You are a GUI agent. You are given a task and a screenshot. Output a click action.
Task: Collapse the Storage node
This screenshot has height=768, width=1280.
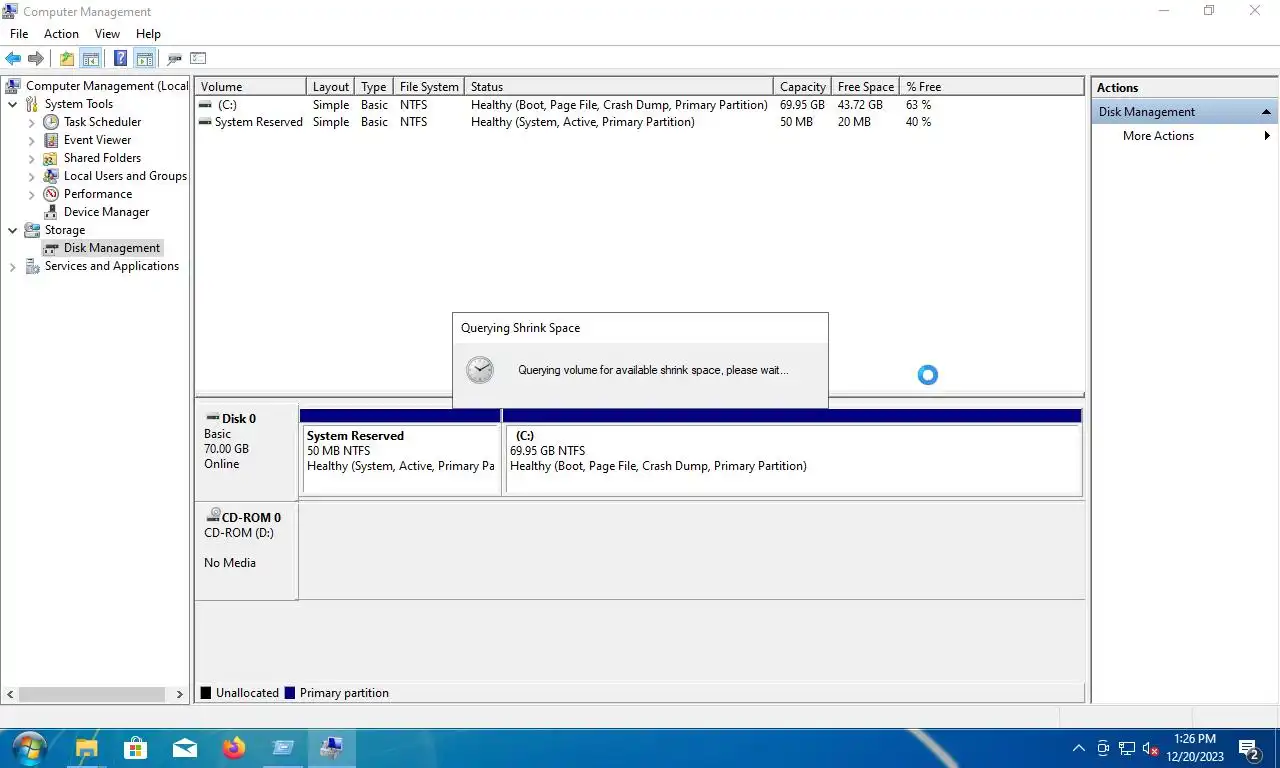click(x=12, y=230)
